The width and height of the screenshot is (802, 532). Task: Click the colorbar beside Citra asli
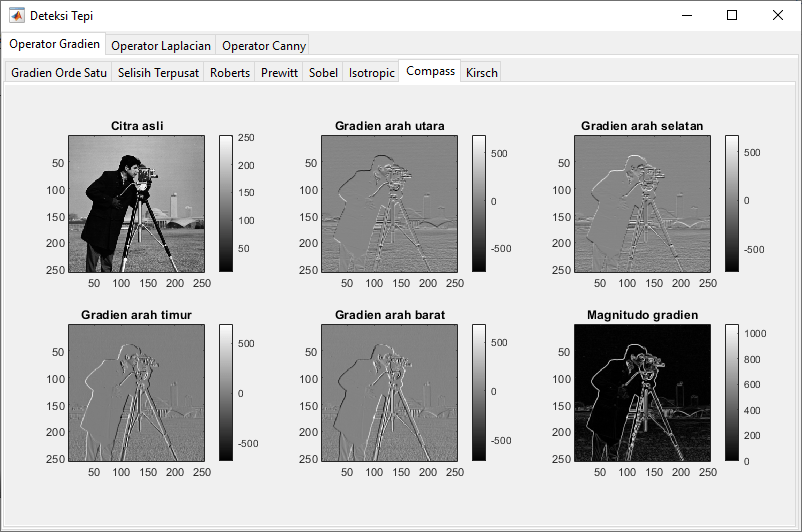[226, 203]
